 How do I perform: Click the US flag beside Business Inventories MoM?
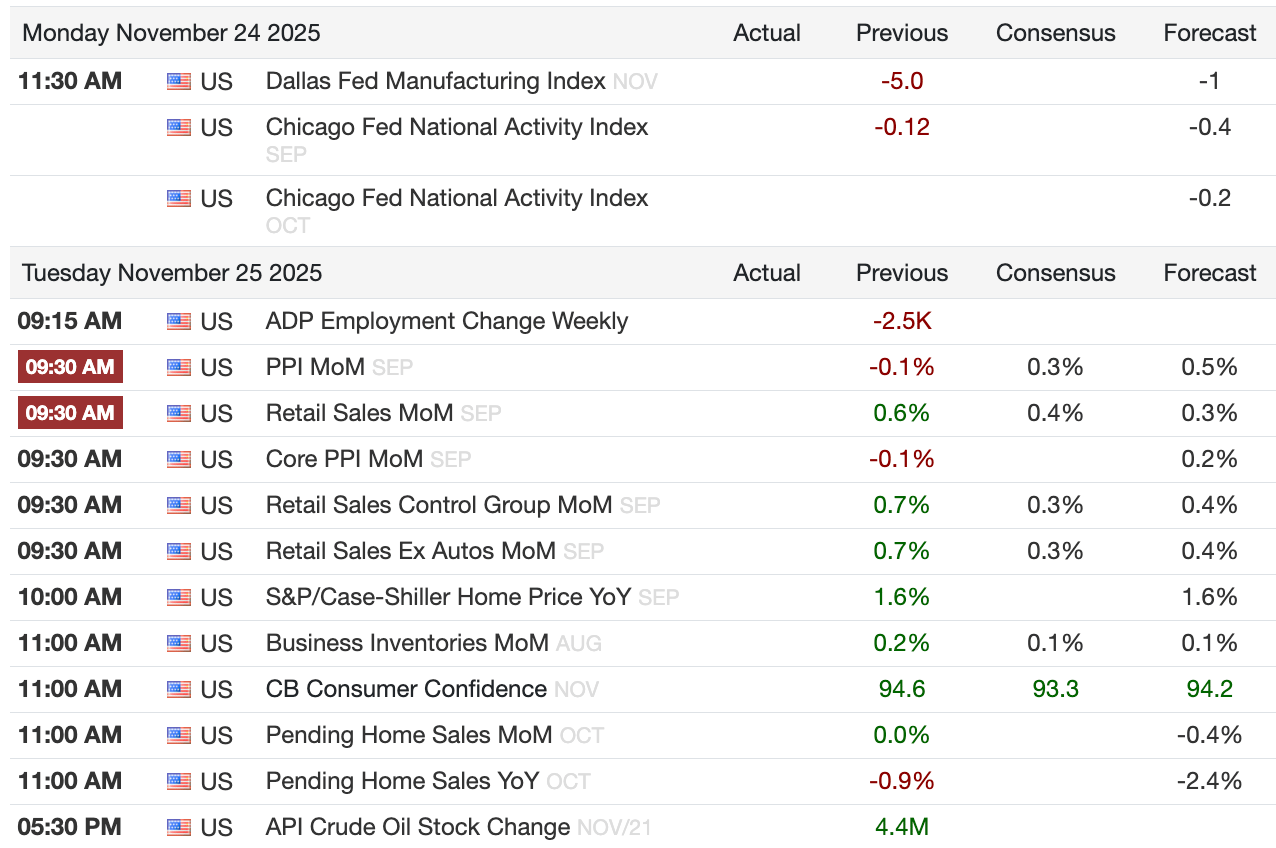coord(179,643)
